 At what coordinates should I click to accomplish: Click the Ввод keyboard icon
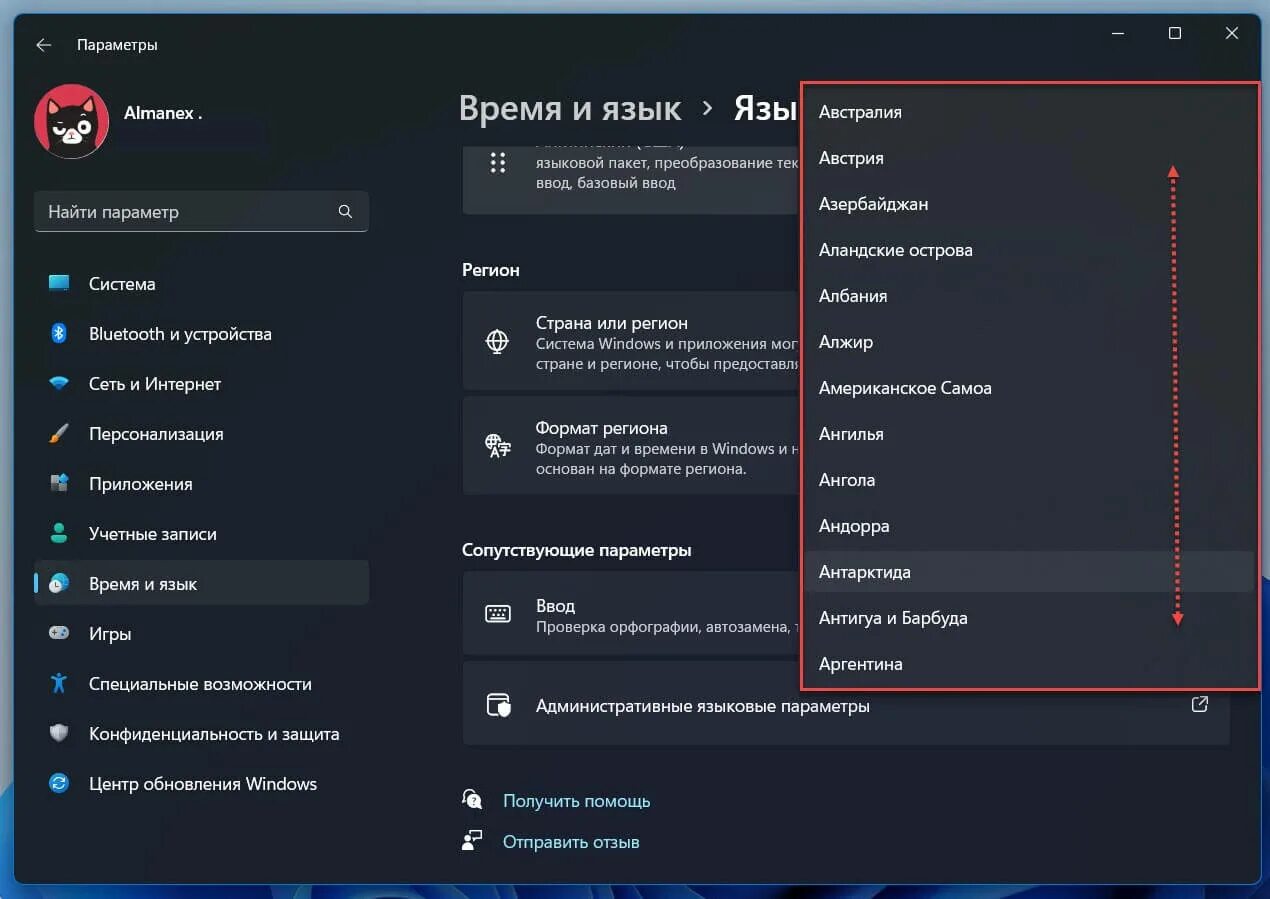[498, 614]
